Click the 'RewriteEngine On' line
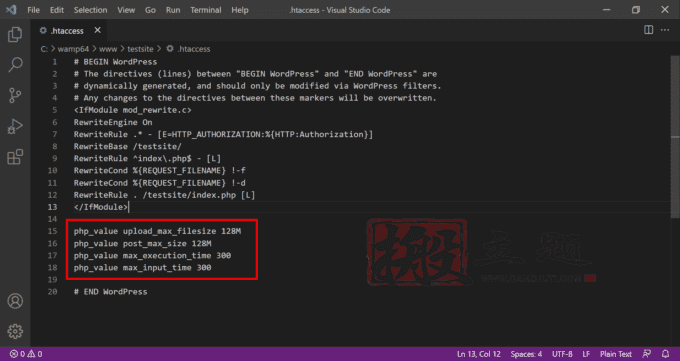This screenshot has width=680, height=361. (113, 122)
